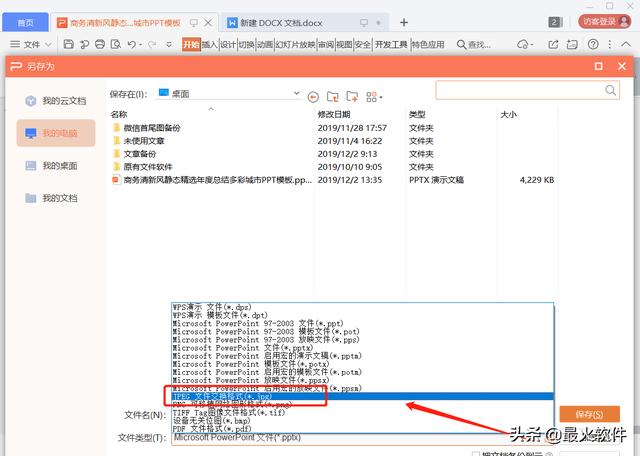Choose WPS演示 文件(*.dps) file type

[x=362, y=307]
